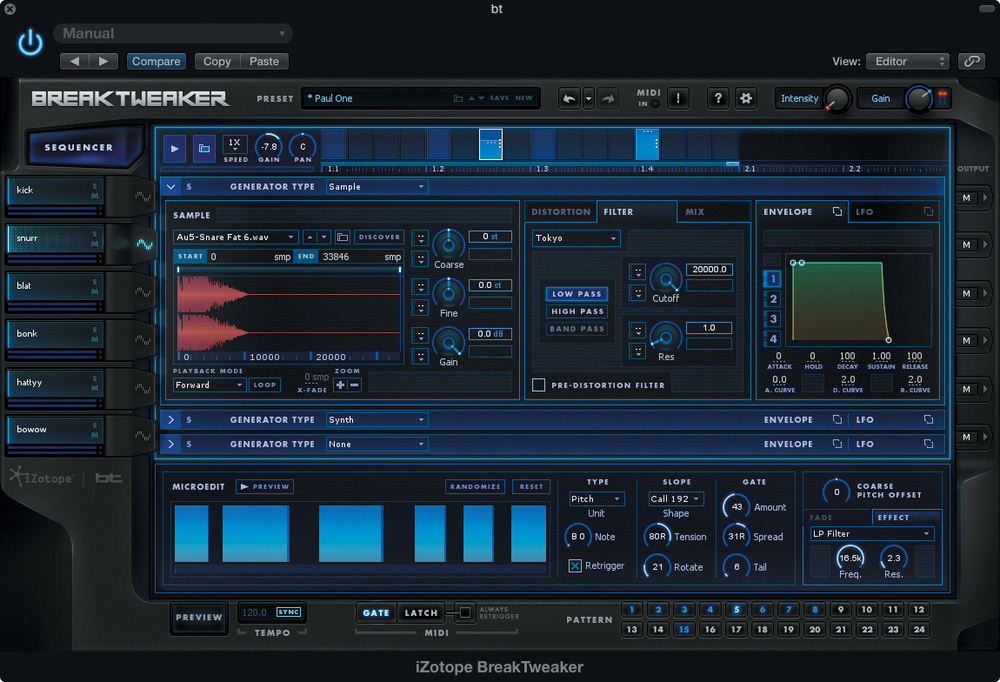This screenshot has height=682, width=1000.
Task: Click the undo arrow icon
Action: (570, 99)
